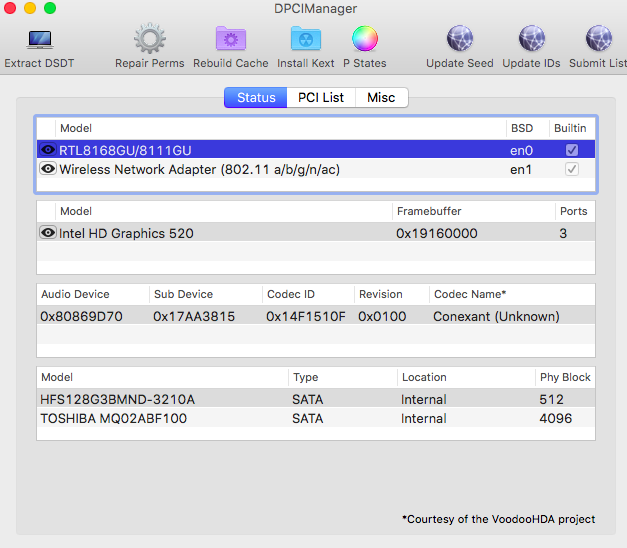
Task: Select Wireless Network Adapter (802.11 a/b/g/n/ac) row
Action: tap(316, 169)
